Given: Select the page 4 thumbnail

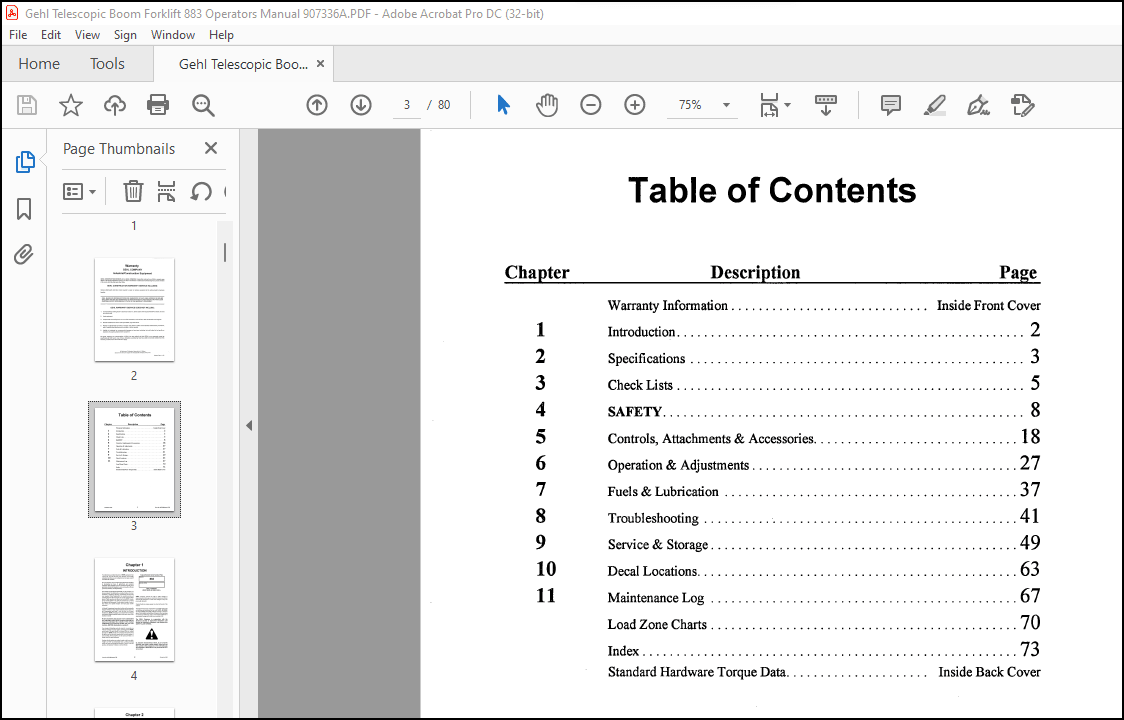Looking at the screenshot, I should tap(134, 609).
